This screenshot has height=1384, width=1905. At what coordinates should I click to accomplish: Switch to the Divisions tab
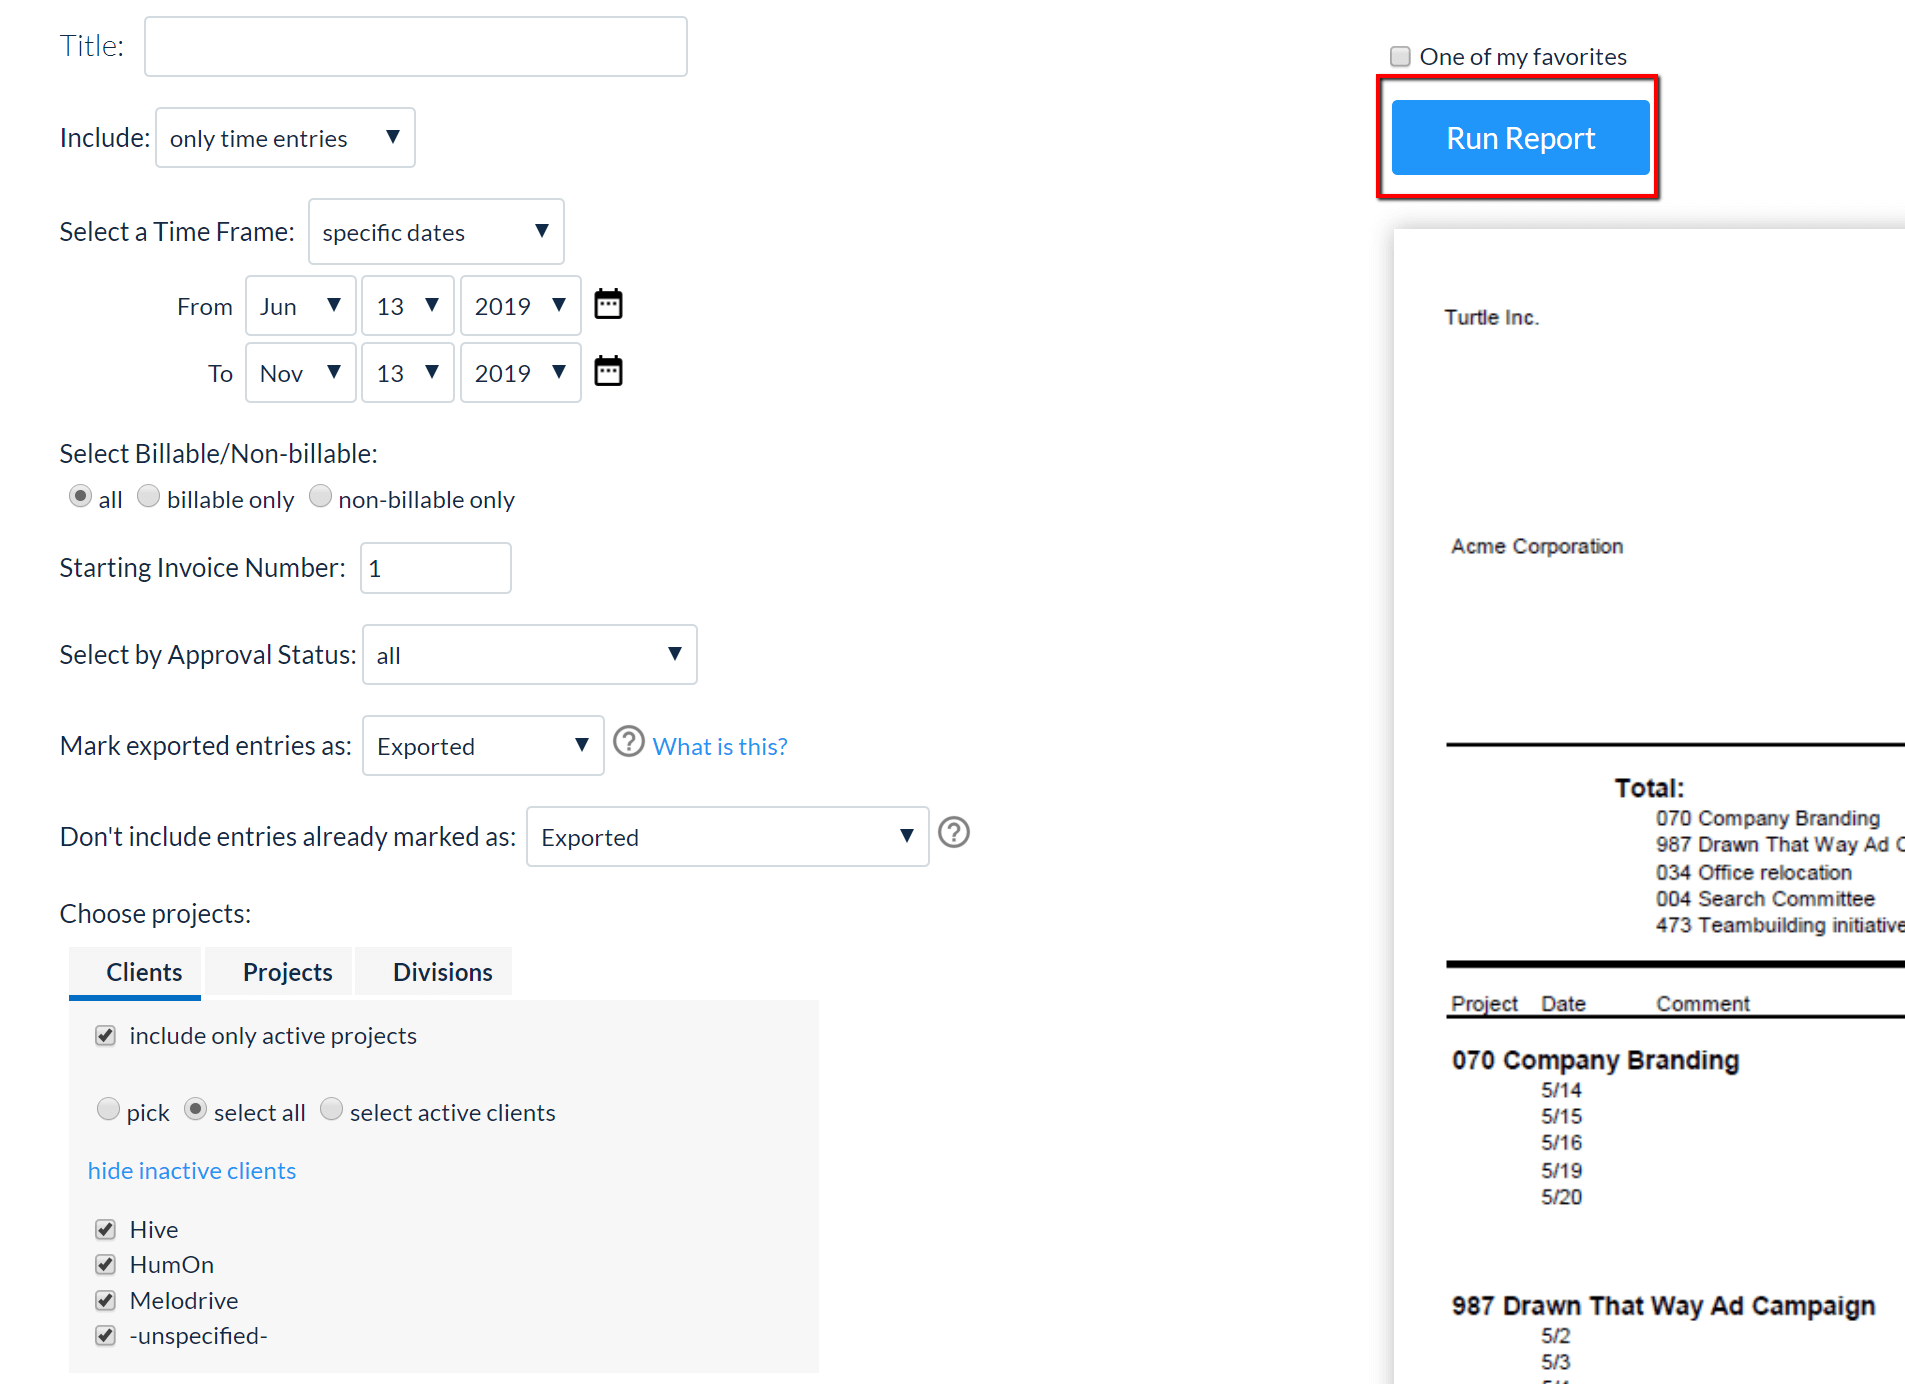click(x=441, y=971)
